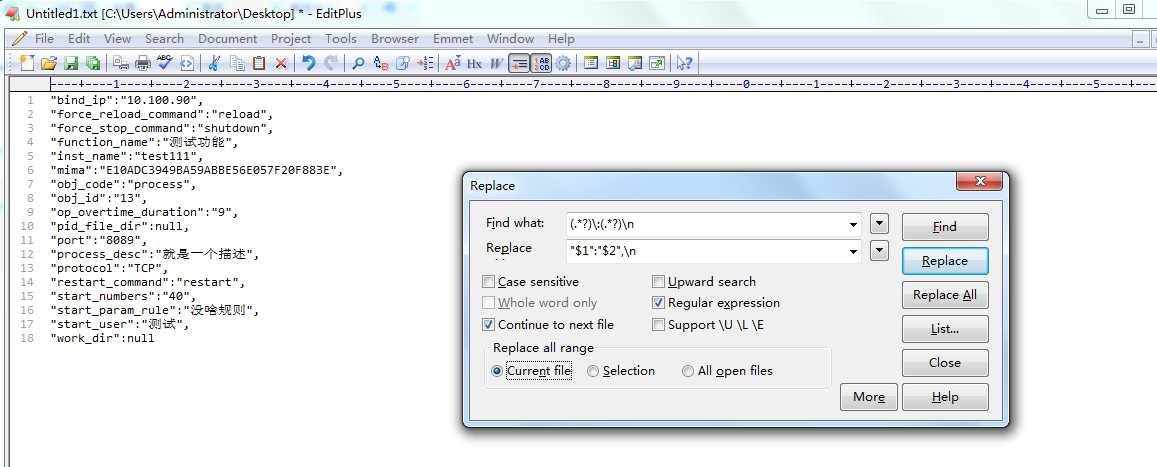1157x467 pixels.
Task: Click the Save All toolbar icon
Action: [92, 63]
